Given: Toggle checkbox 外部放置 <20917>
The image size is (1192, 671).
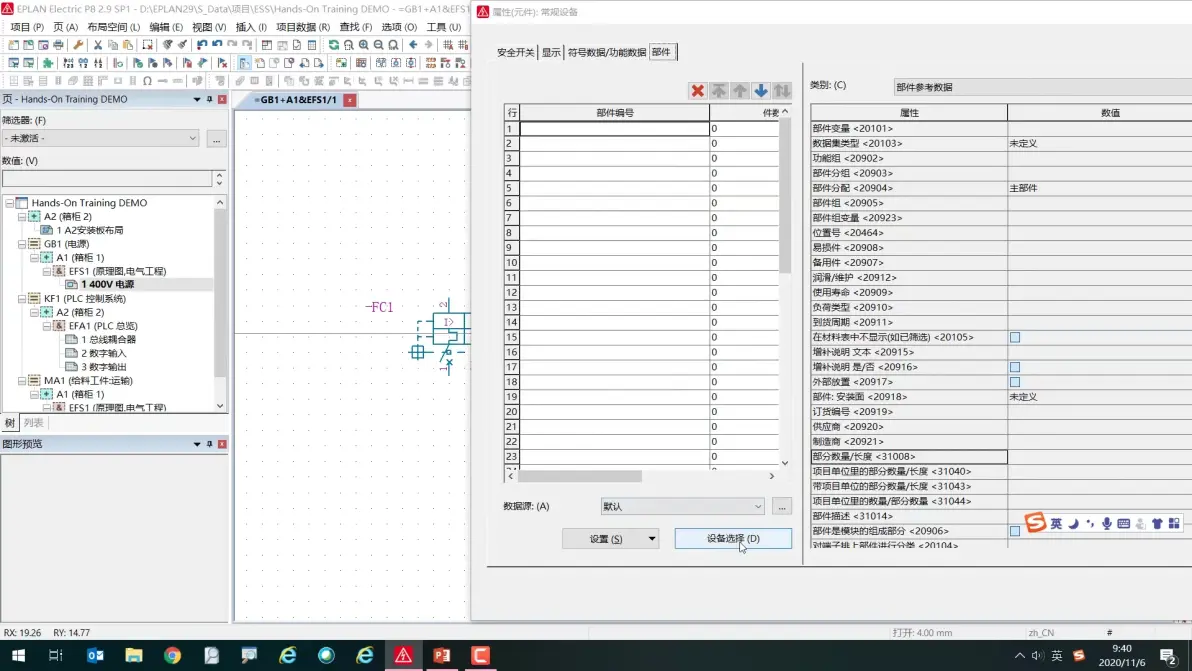Looking at the screenshot, I should coord(1015,382).
